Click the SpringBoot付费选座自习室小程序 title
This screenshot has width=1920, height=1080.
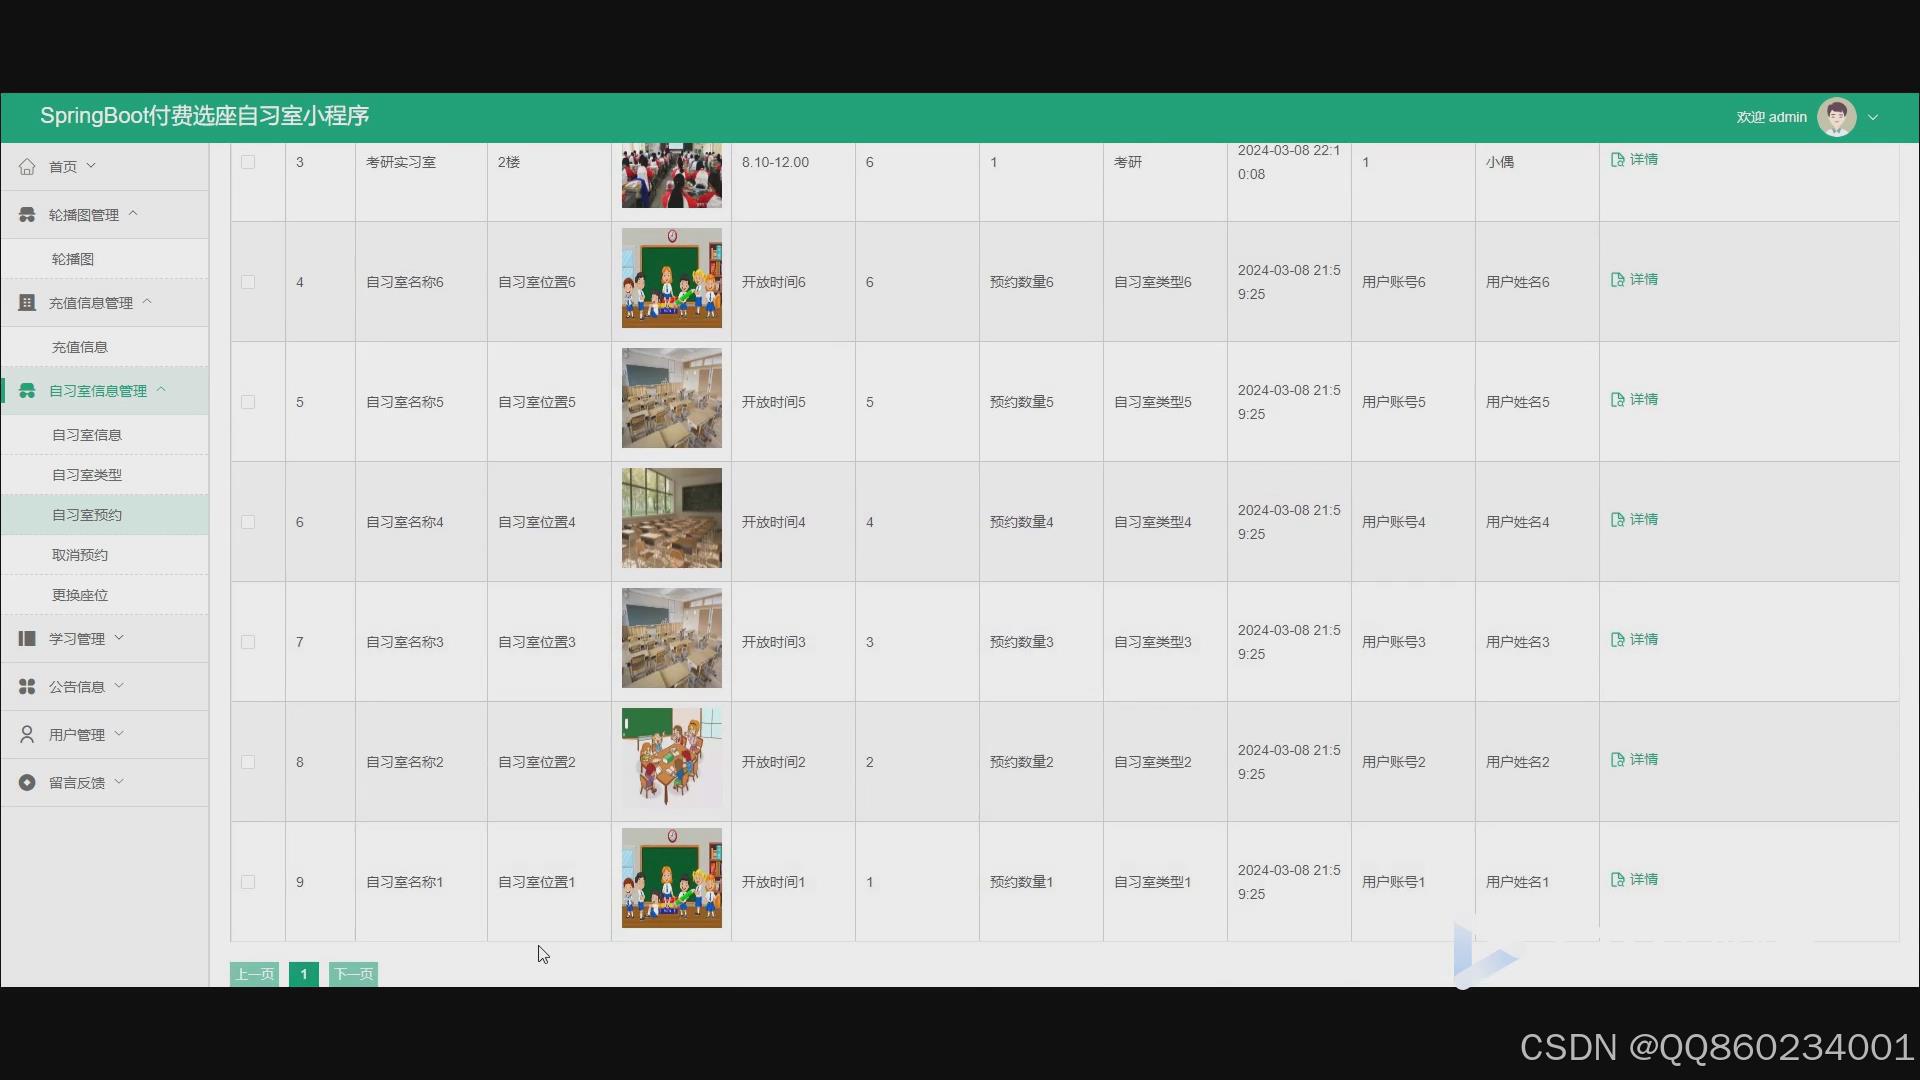point(205,116)
